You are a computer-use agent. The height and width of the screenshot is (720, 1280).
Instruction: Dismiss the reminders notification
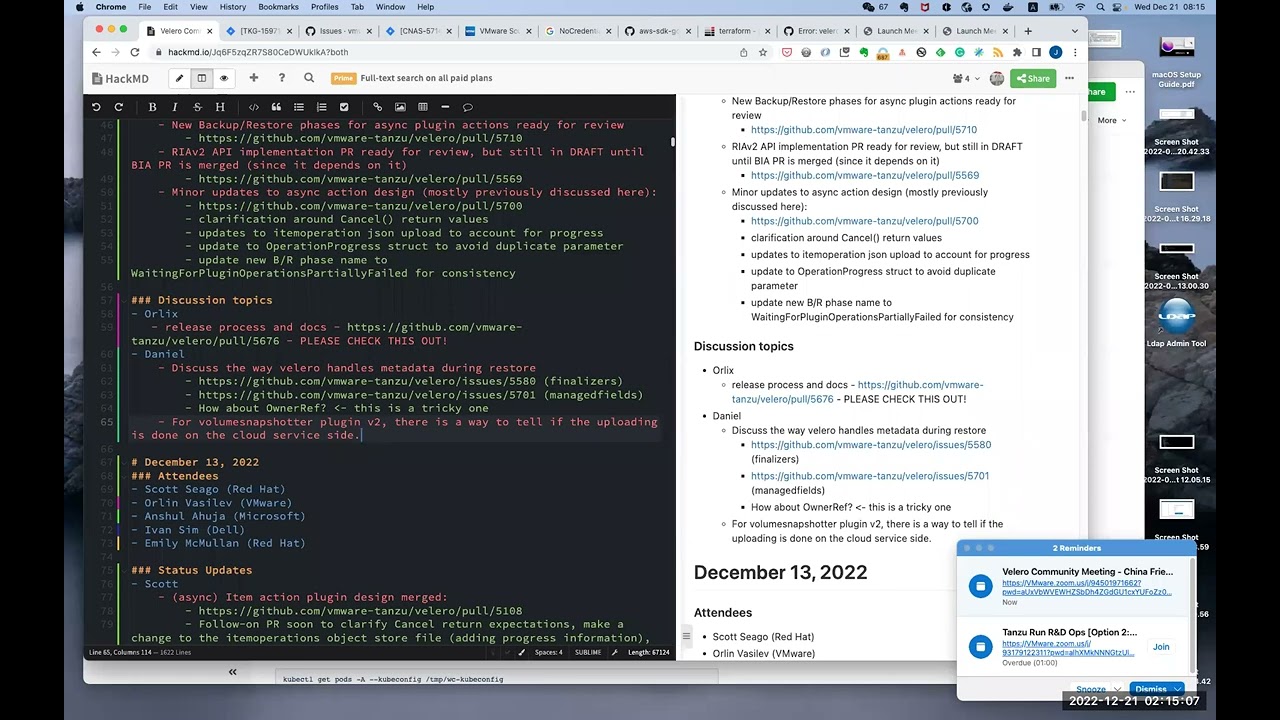pyautogui.click(x=1151, y=689)
